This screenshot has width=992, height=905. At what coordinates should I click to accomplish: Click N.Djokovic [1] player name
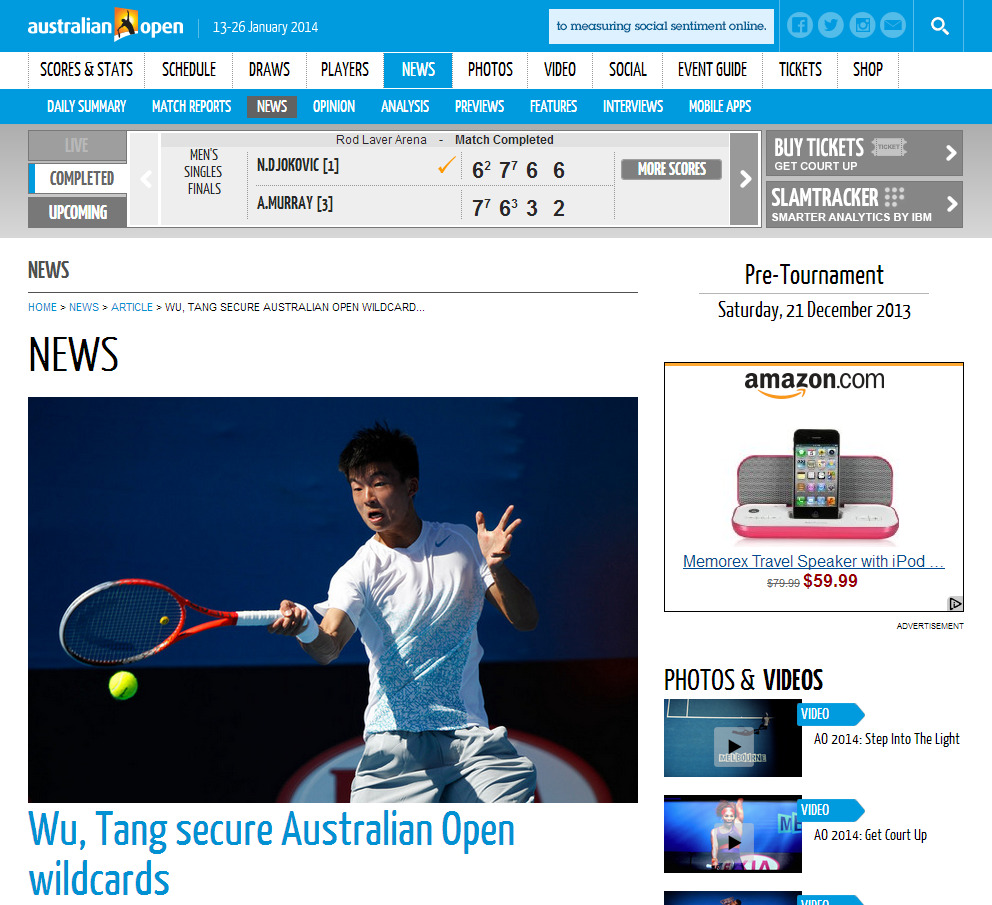(x=298, y=165)
